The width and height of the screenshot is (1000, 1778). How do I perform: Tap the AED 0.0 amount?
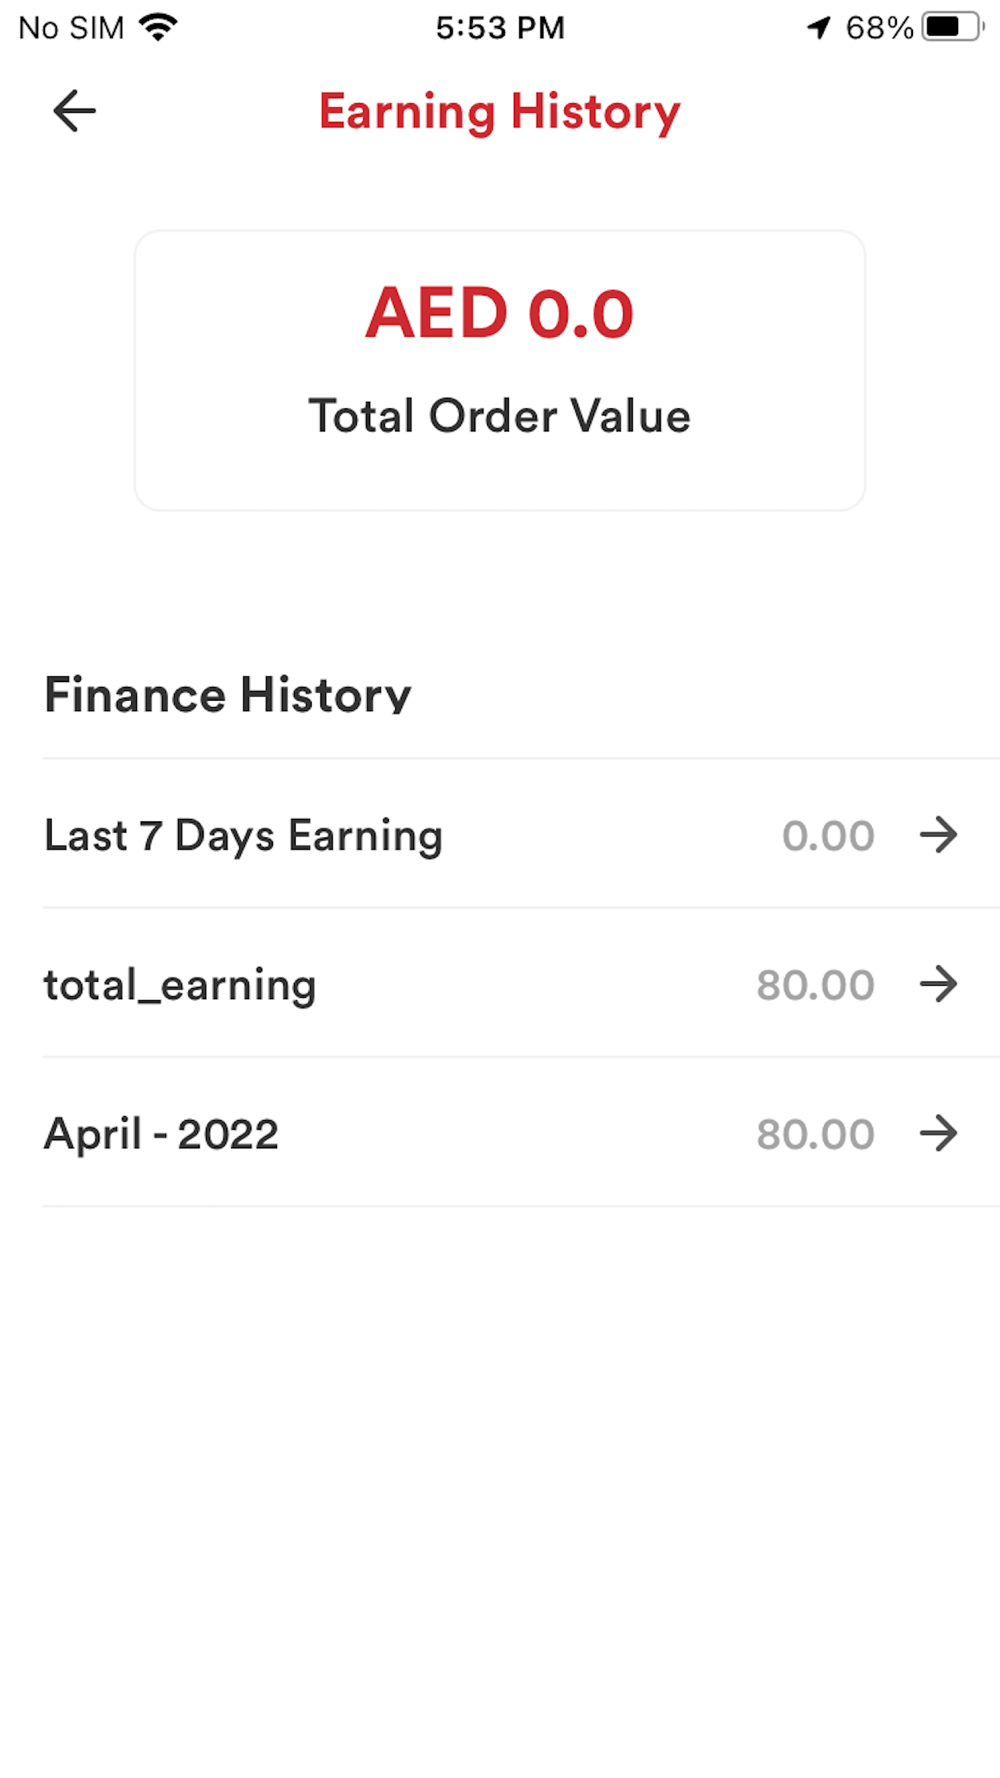click(x=499, y=313)
